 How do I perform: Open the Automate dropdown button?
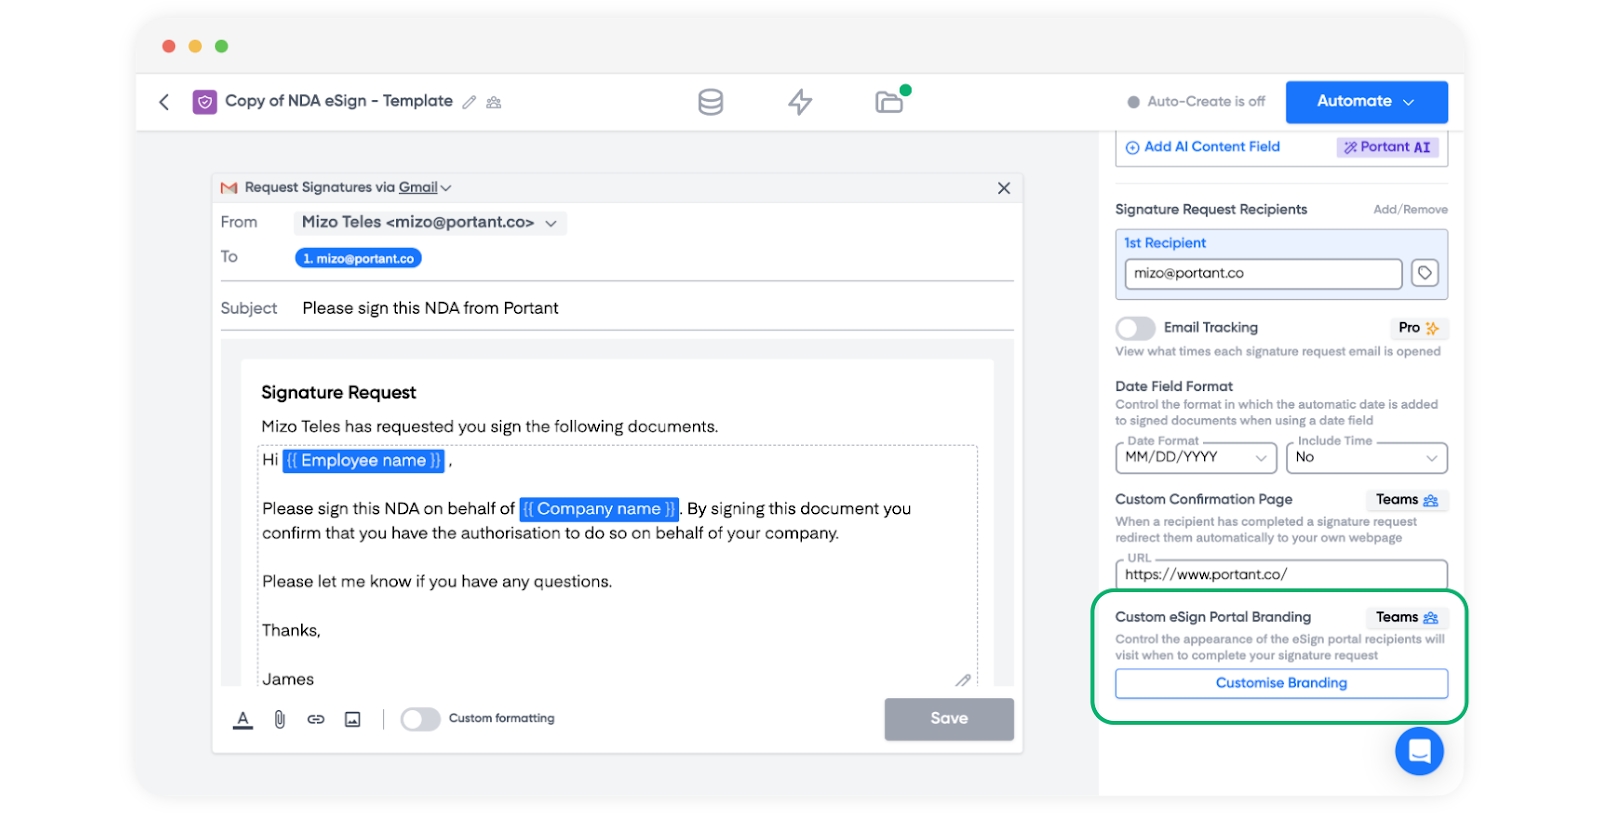click(x=1366, y=102)
